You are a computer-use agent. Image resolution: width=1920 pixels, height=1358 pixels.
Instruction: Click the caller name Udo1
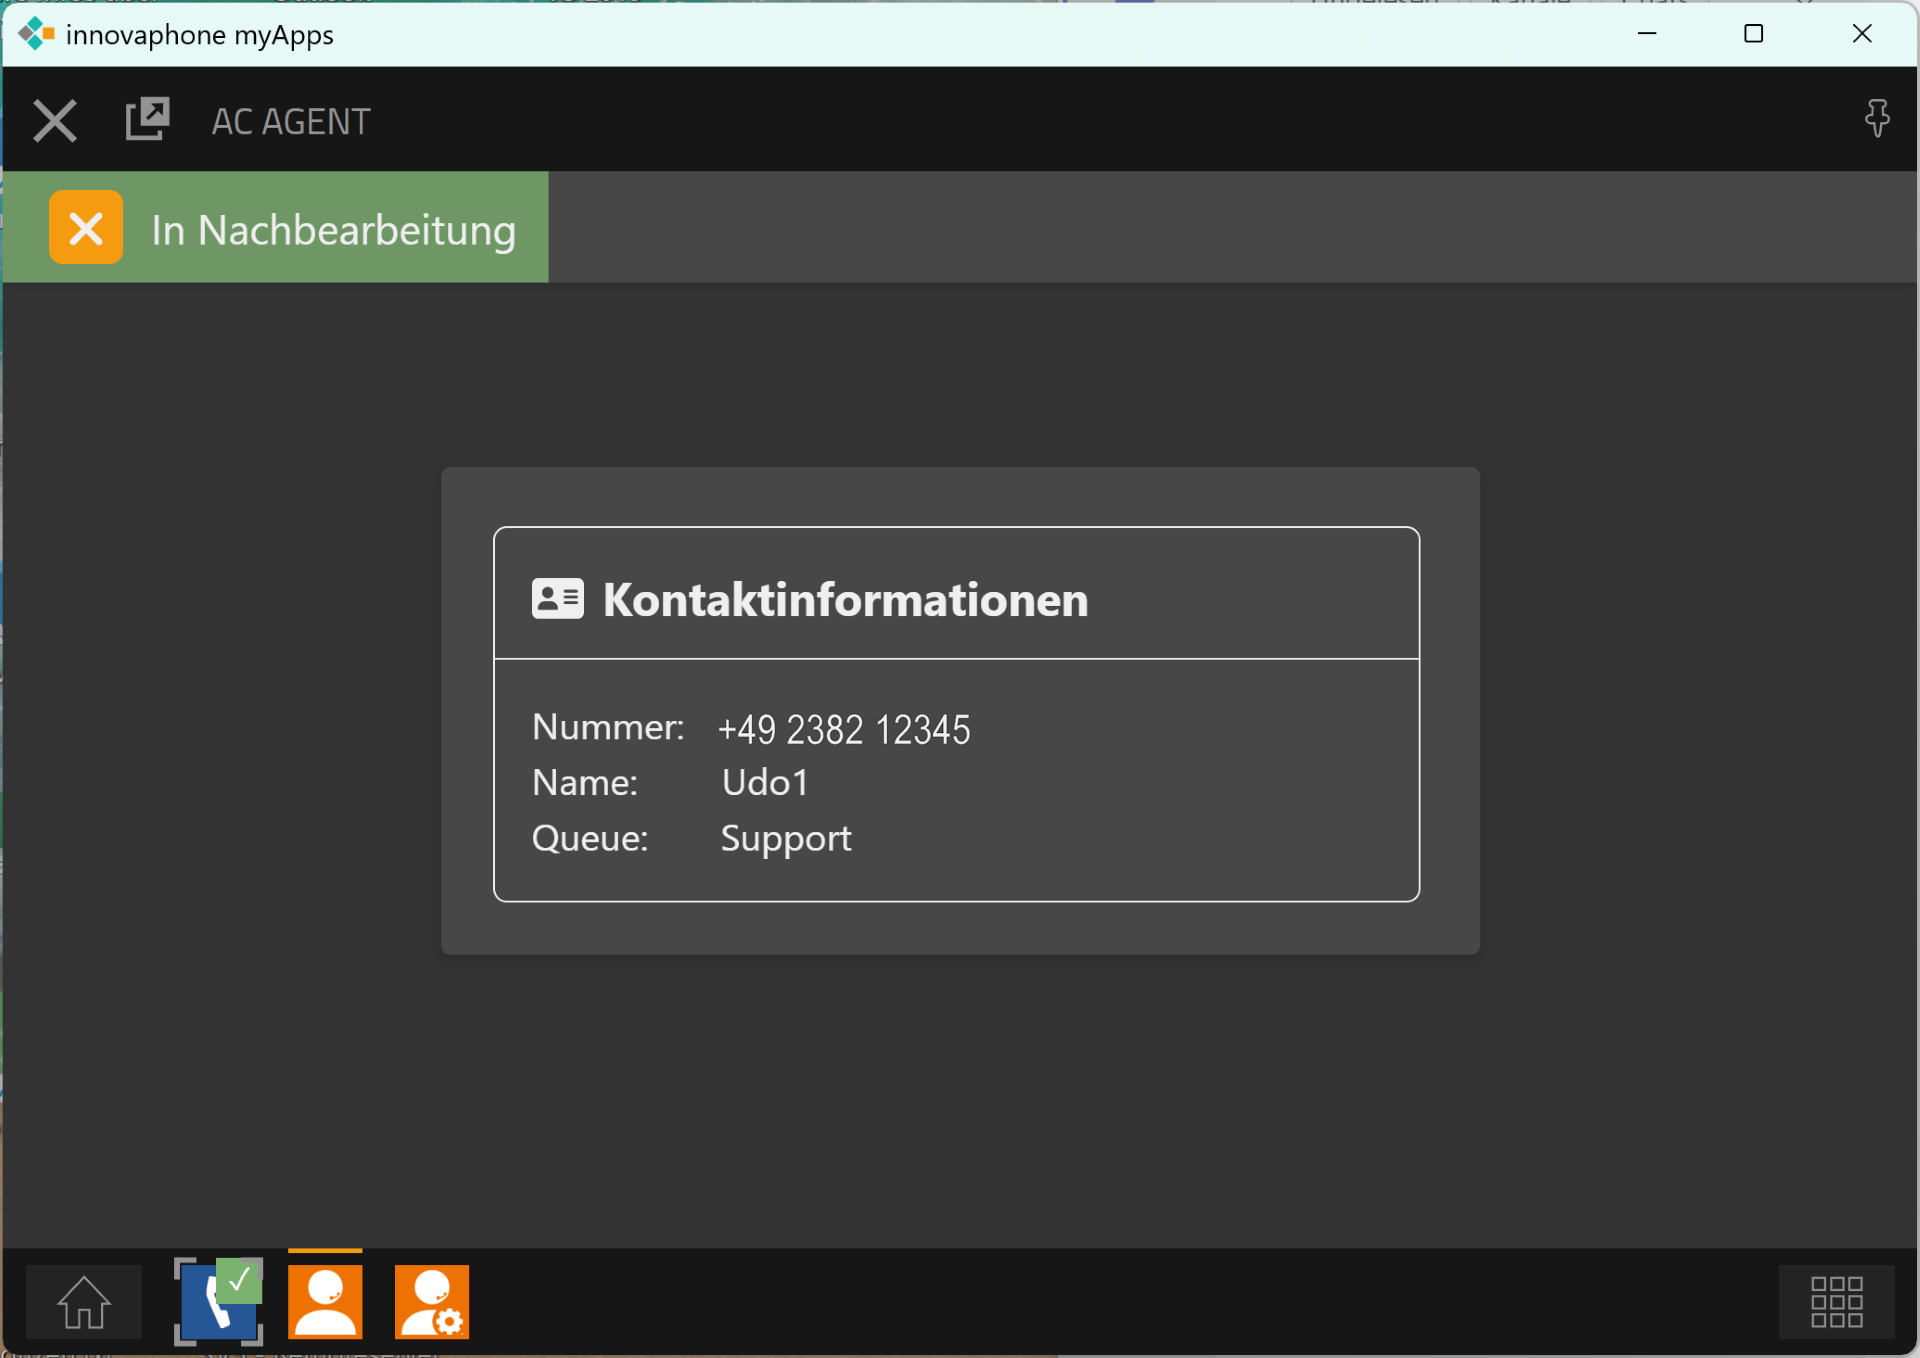[764, 783]
